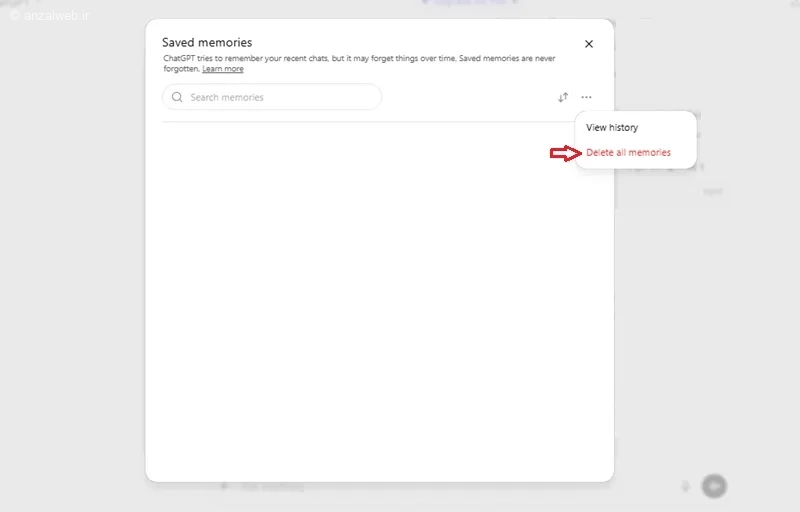
Task: Click the sort order arrows icon
Action: 563,97
